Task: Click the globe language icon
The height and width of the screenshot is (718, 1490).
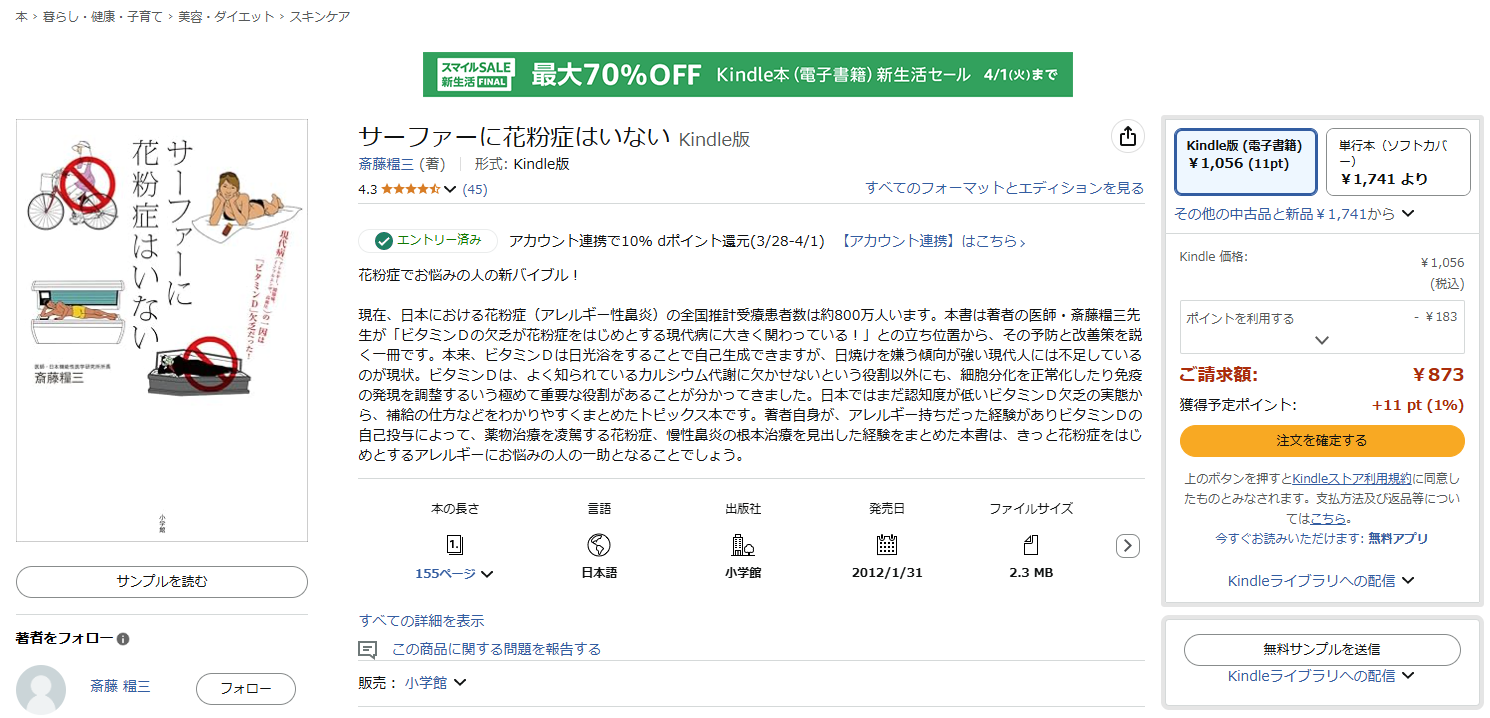Action: 599,545
